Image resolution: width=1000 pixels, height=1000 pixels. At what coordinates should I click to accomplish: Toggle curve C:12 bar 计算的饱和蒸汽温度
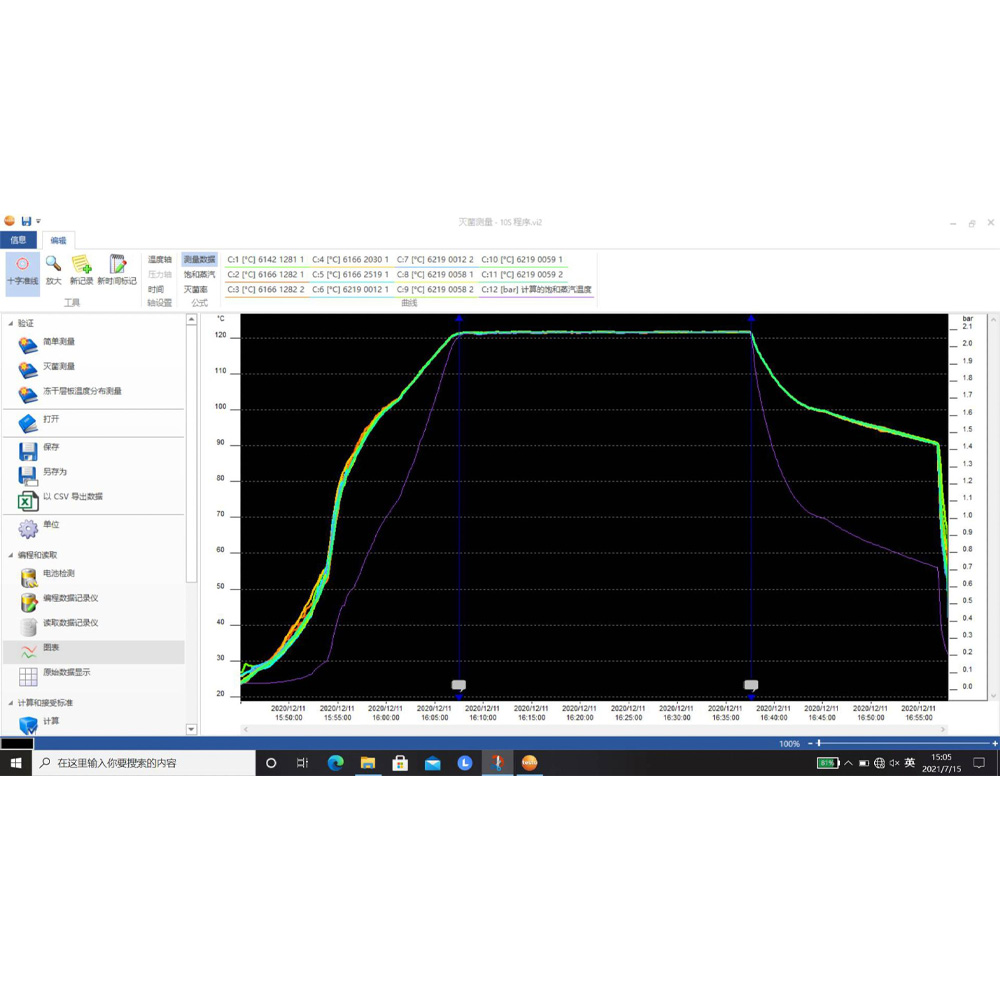pyautogui.click(x=536, y=289)
